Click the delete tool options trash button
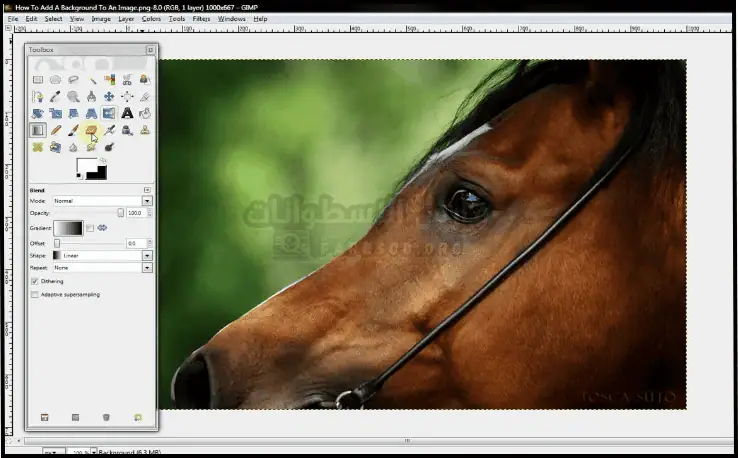This screenshot has height=458, width=738. [106, 417]
